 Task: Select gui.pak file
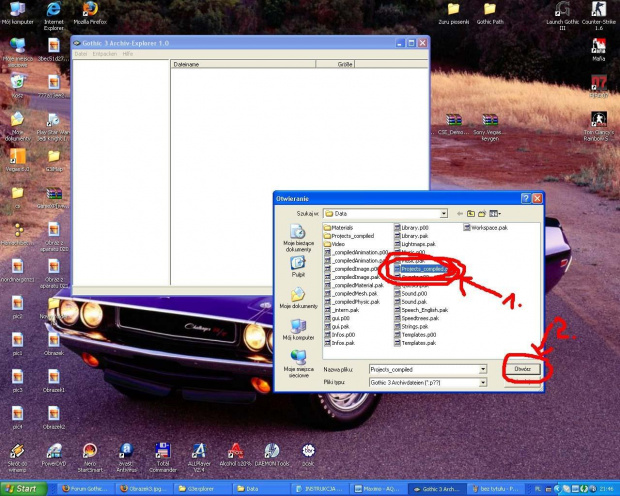tap(337, 326)
